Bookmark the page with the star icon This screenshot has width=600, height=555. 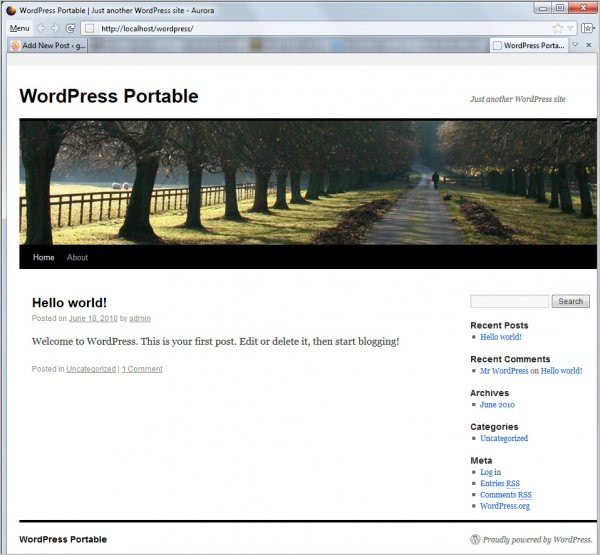point(558,28)
